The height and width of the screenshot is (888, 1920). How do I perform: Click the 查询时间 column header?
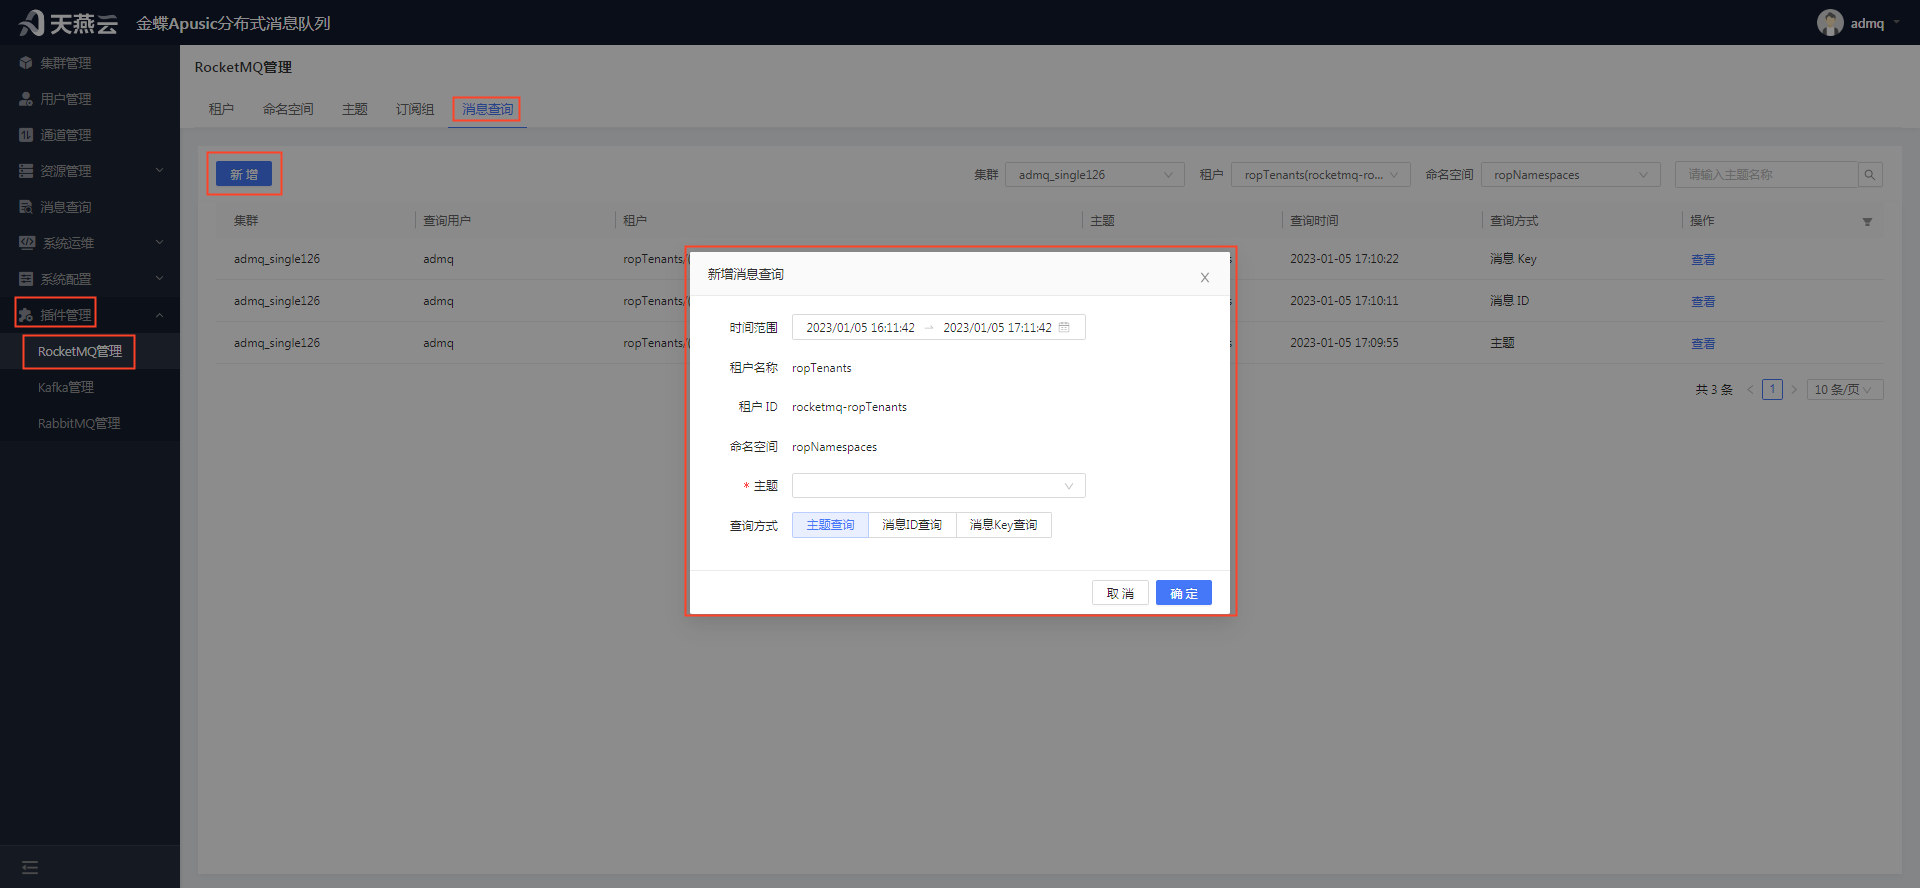[1314, 221]
